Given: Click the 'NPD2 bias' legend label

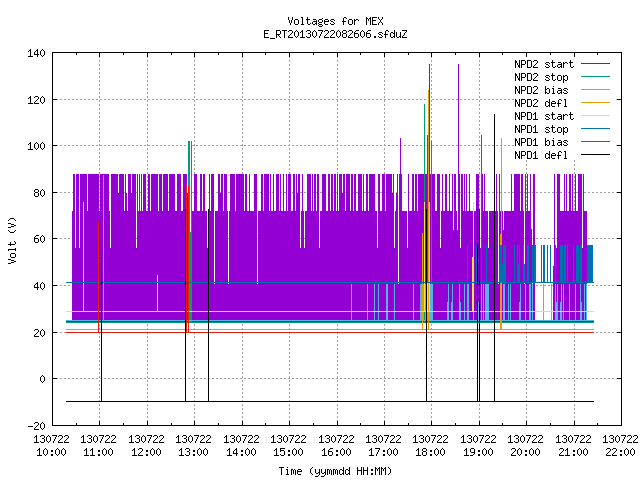Looking at the screenshot, I should 541,90.
